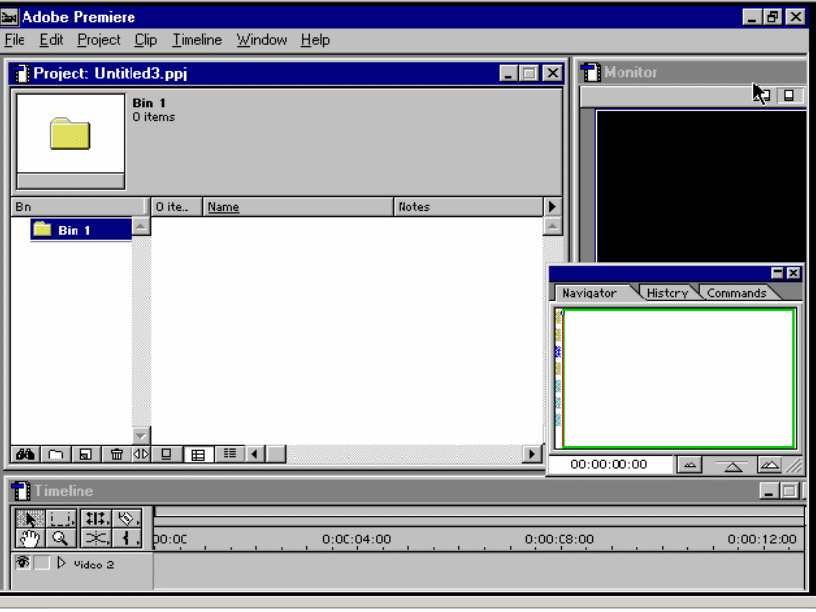Image resolution: width=816 pixels, height=612 pixels.
Task: Click the Navigator green view box
Action: pyautogui.click(x=679, y=378)
